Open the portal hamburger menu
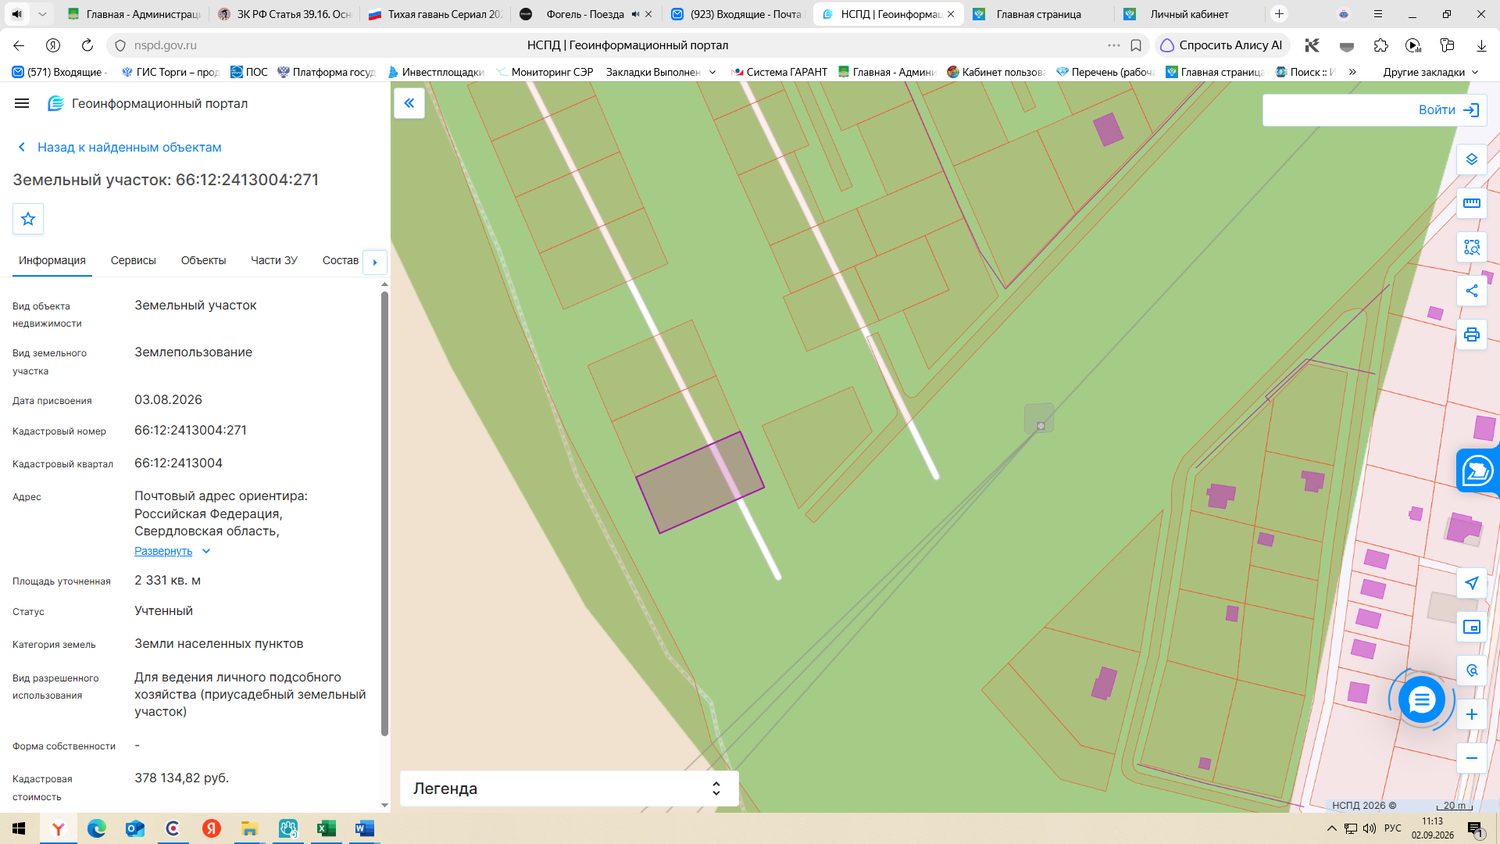 22,103
